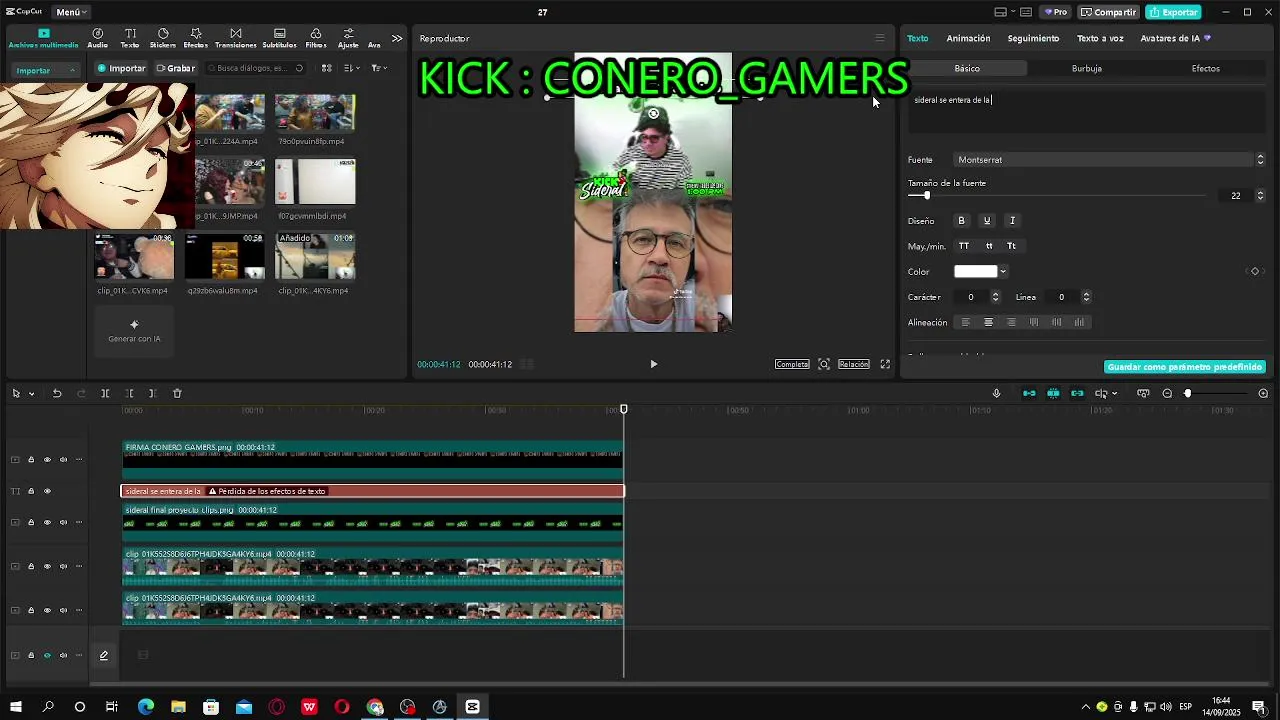Switch to the Avatares de IA tab
The height and width of the screenshot is (720, 1280).
coord(1175,38)
